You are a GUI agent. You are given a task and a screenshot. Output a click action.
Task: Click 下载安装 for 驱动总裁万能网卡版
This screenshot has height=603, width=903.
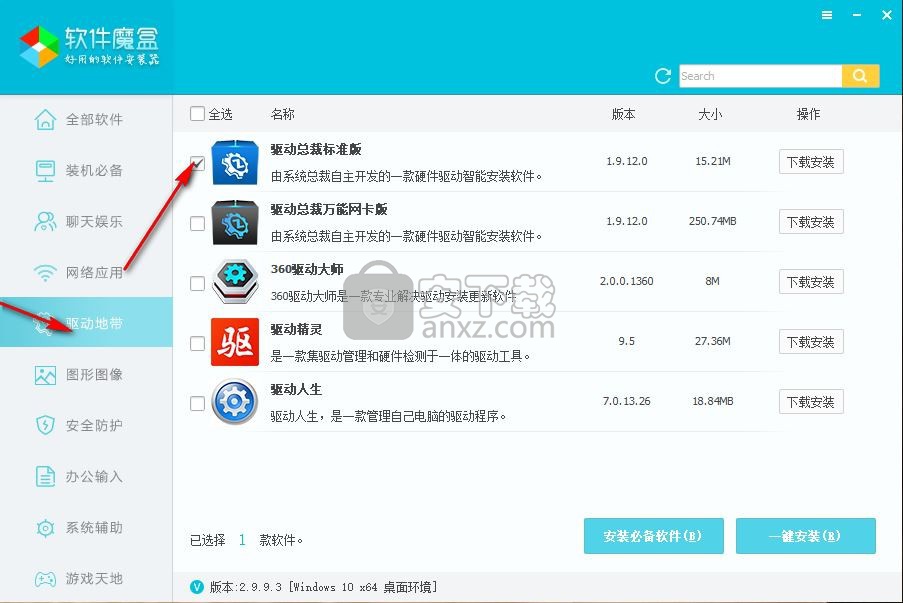point(811,222)
